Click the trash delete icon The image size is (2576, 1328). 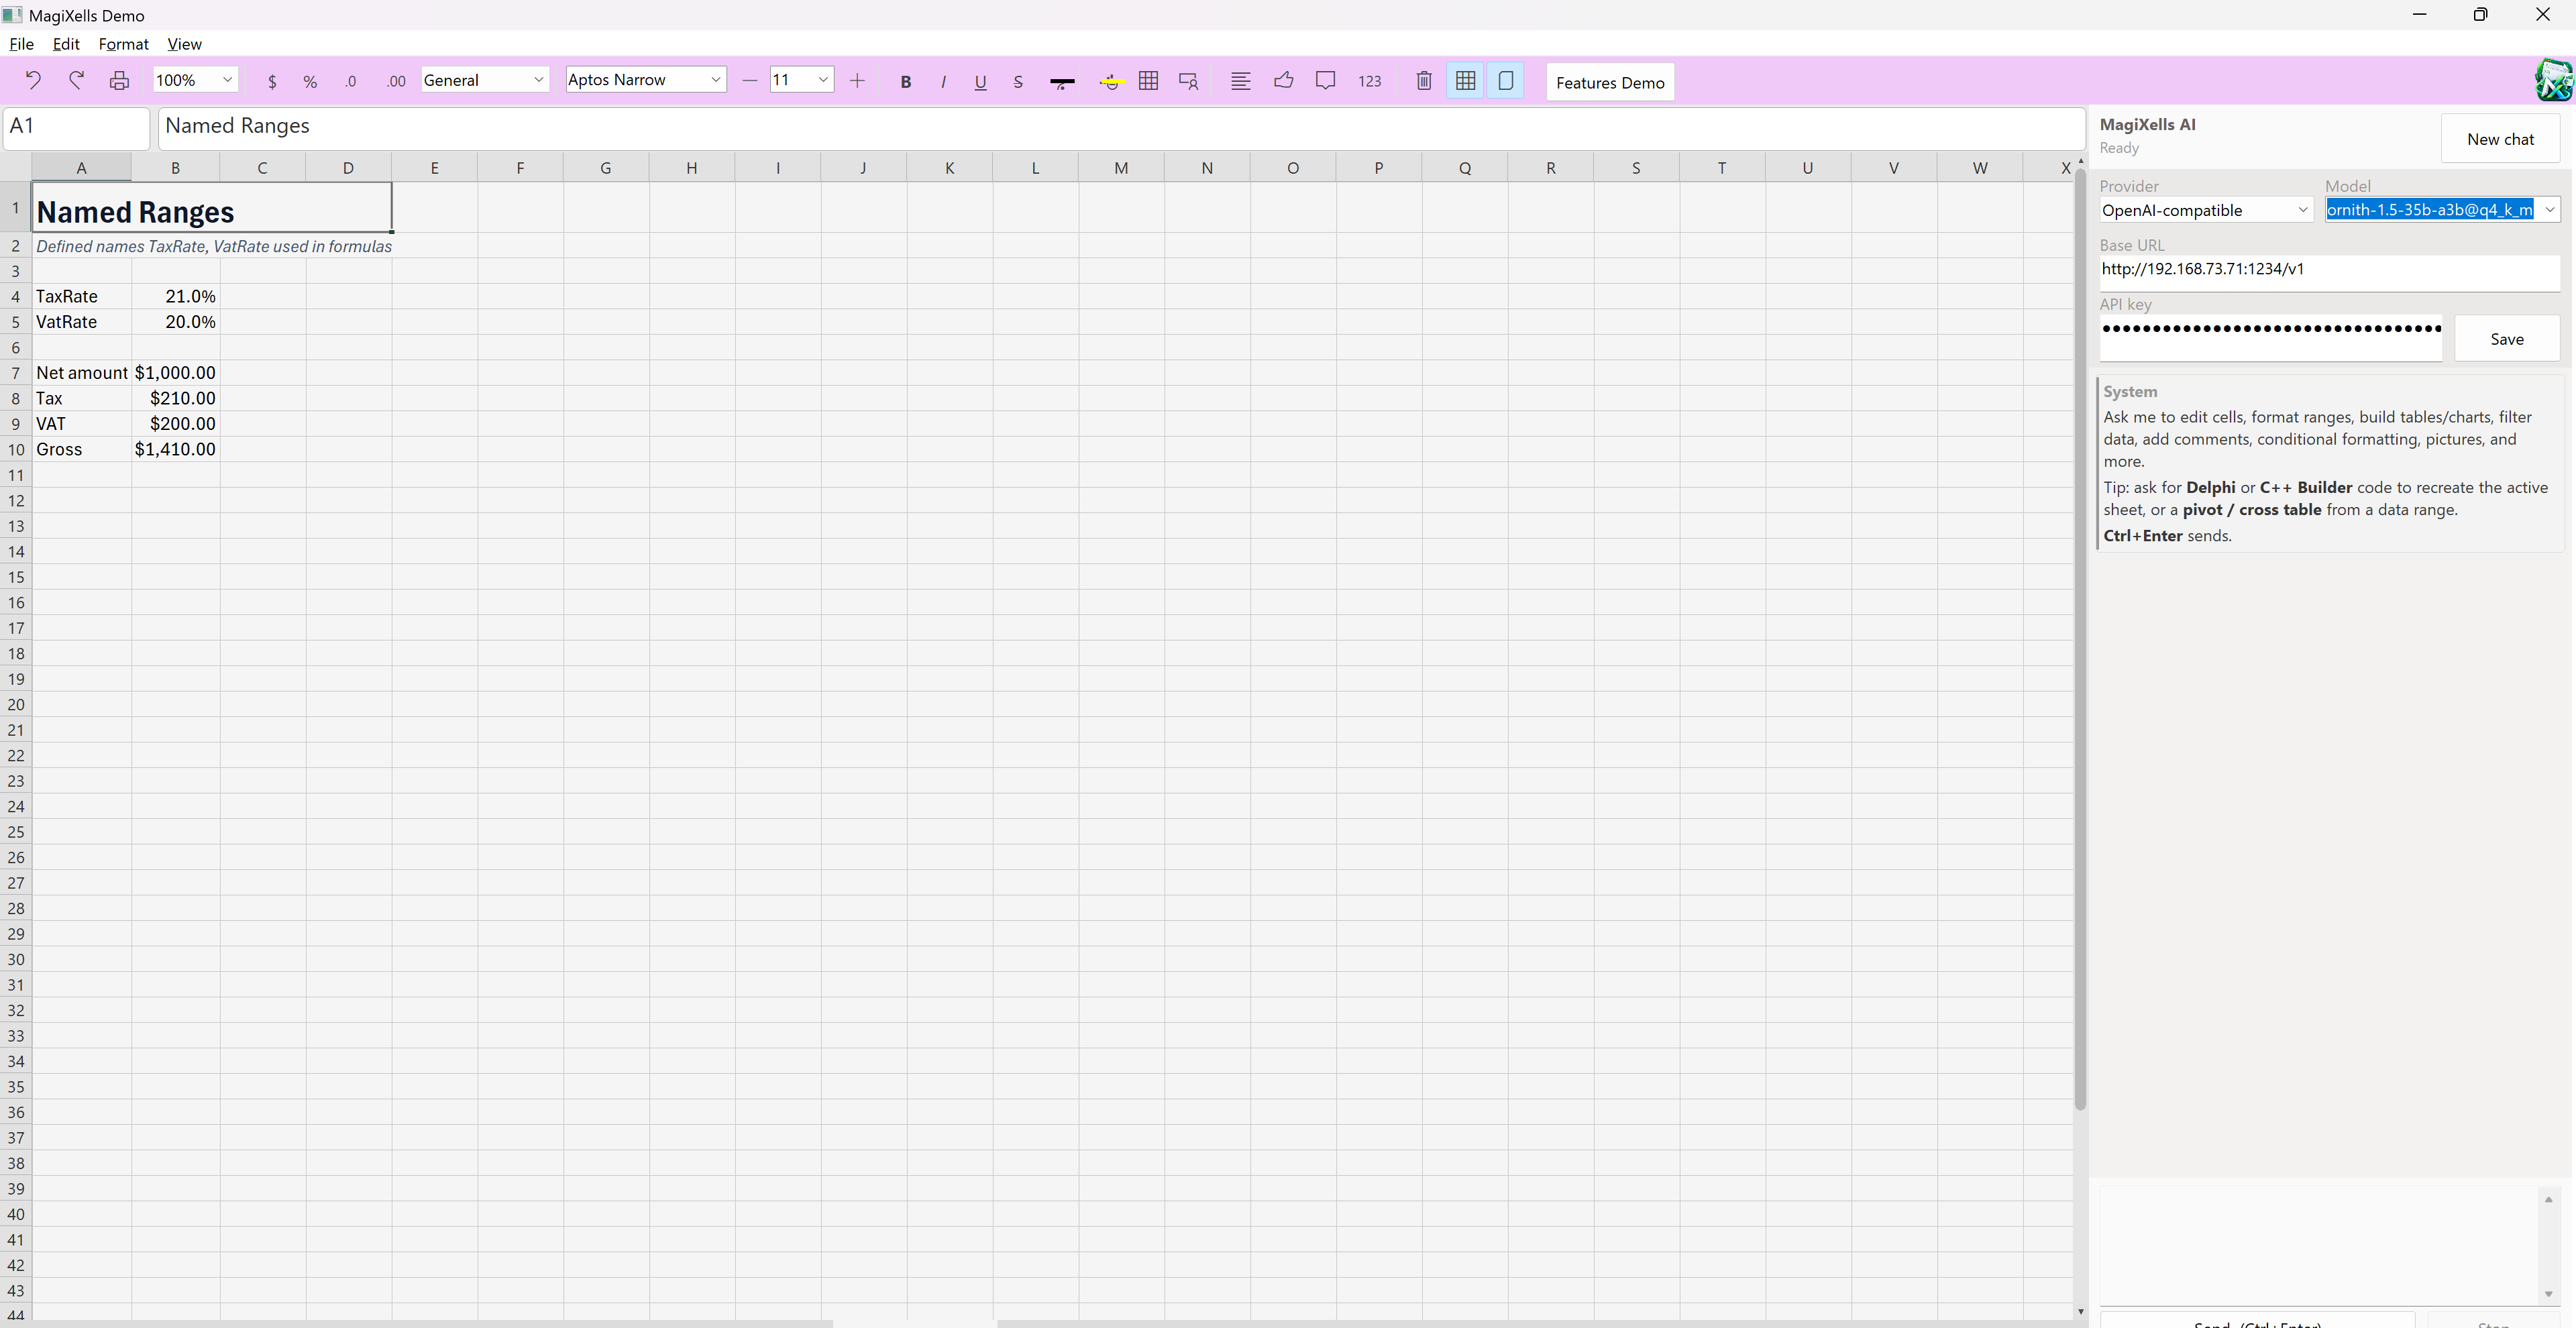coord(1424,81)
